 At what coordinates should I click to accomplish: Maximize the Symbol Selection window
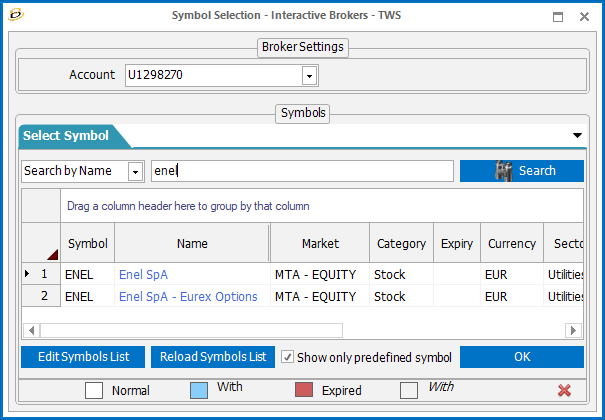558,16
